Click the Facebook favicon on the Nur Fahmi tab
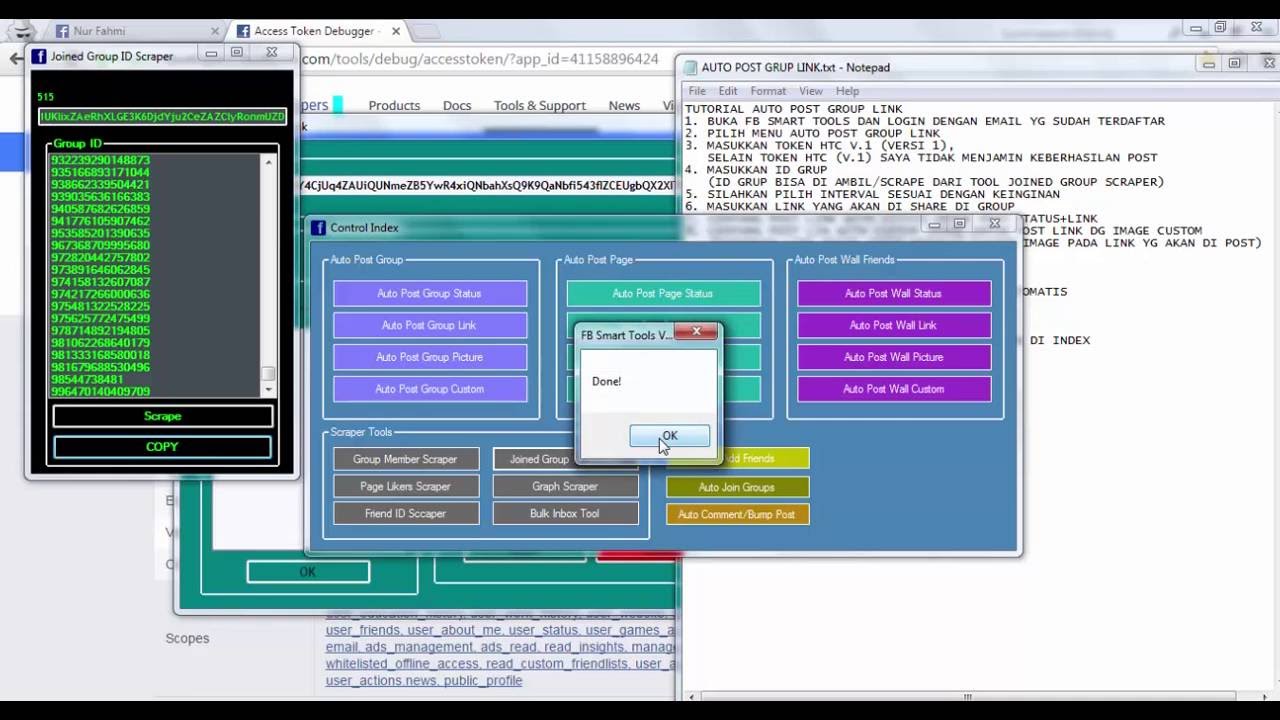The height and width of the screenshot is (720, 1280). click(x=62, y=31)
